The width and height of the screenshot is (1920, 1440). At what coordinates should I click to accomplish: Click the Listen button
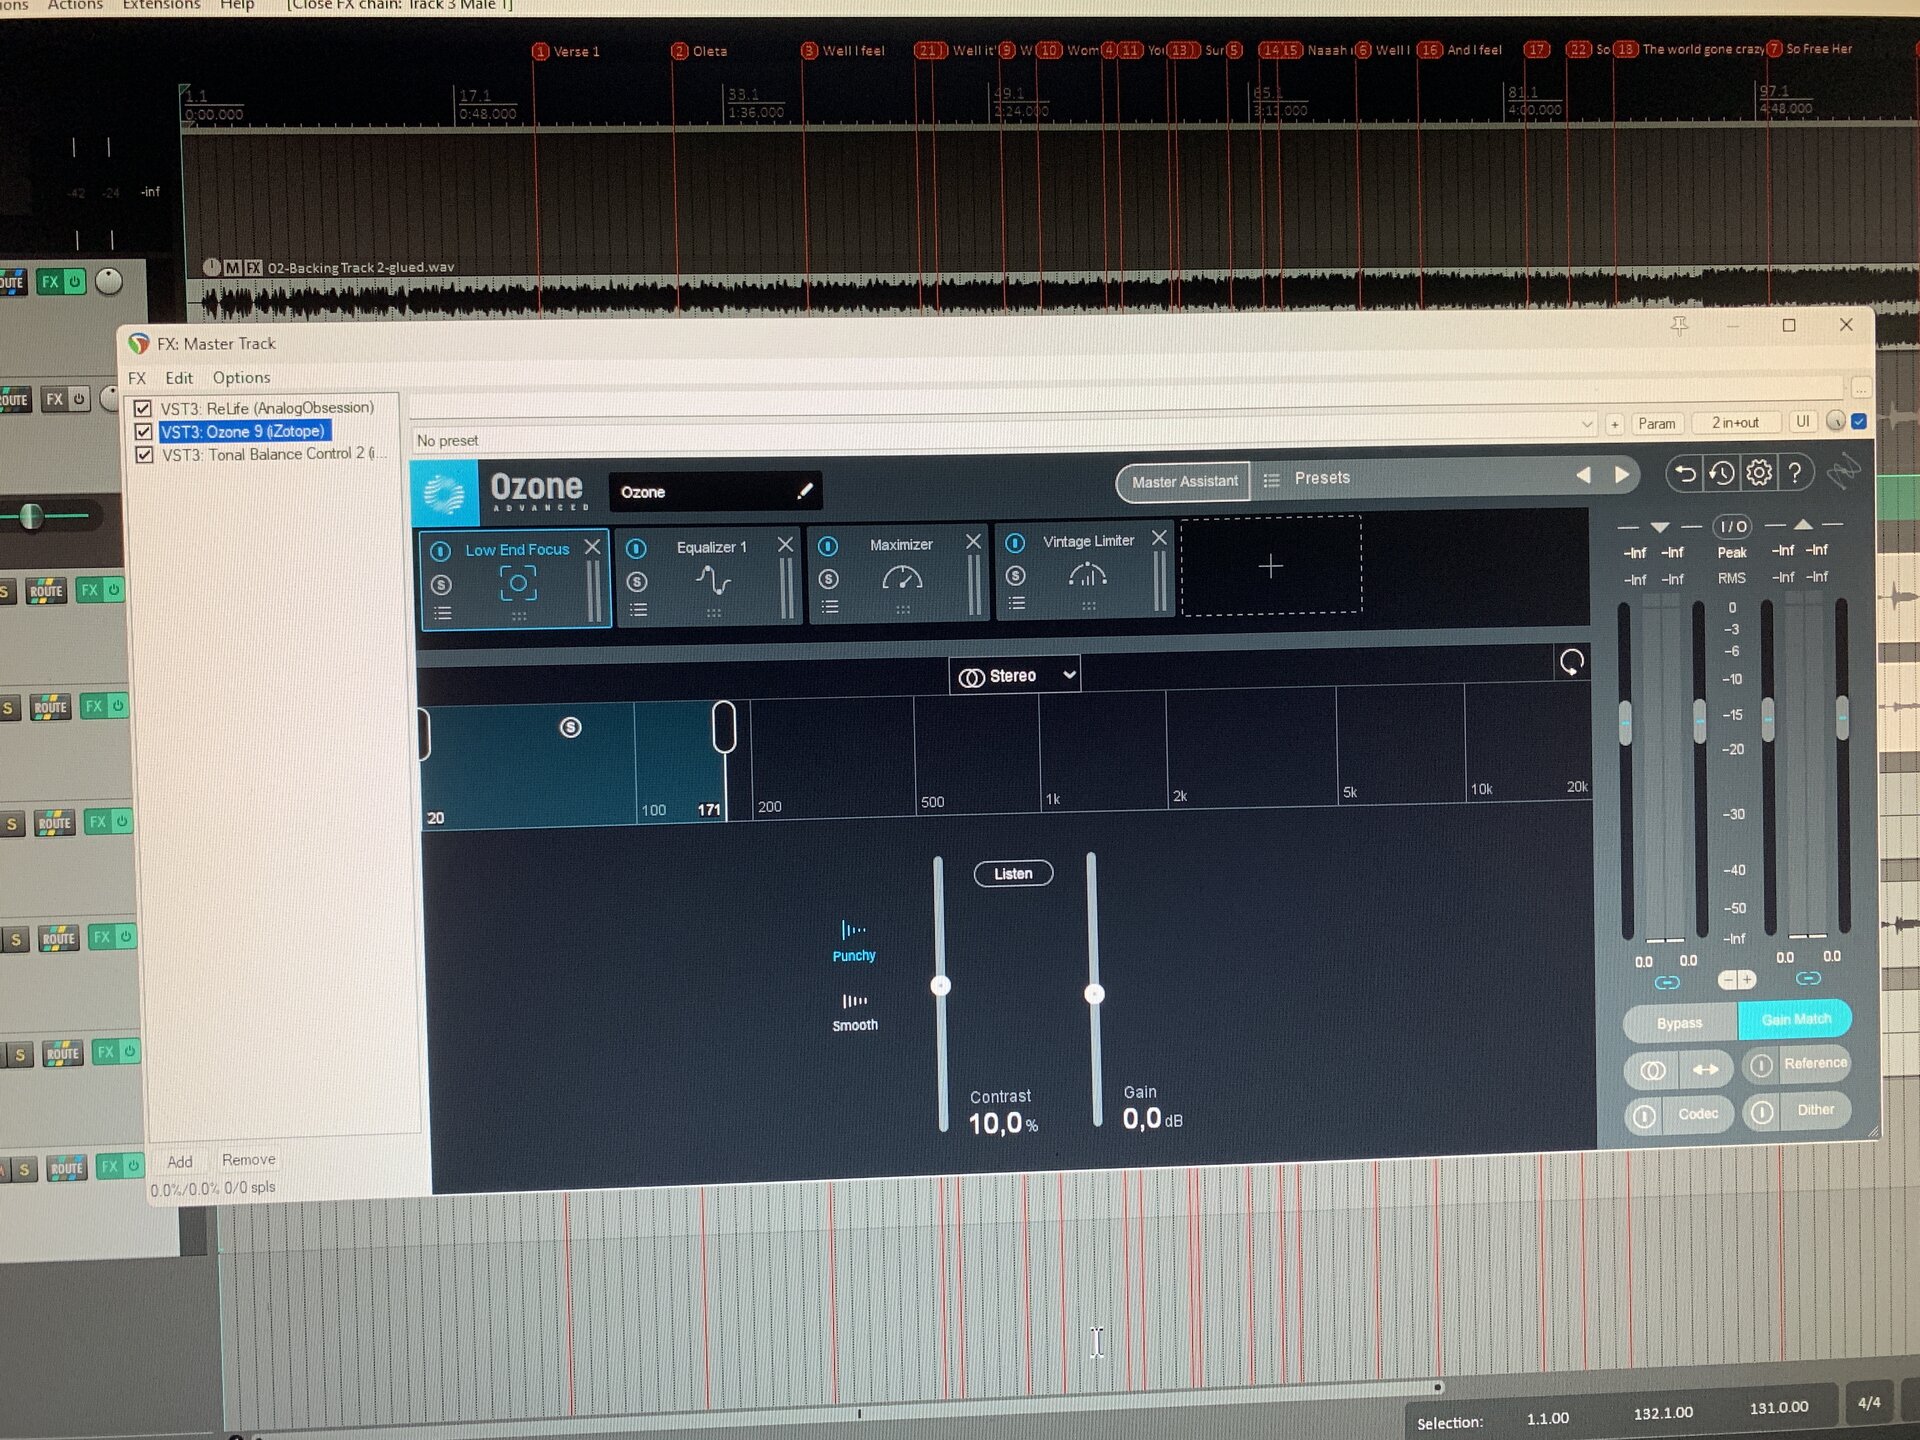click(1013, 874)
